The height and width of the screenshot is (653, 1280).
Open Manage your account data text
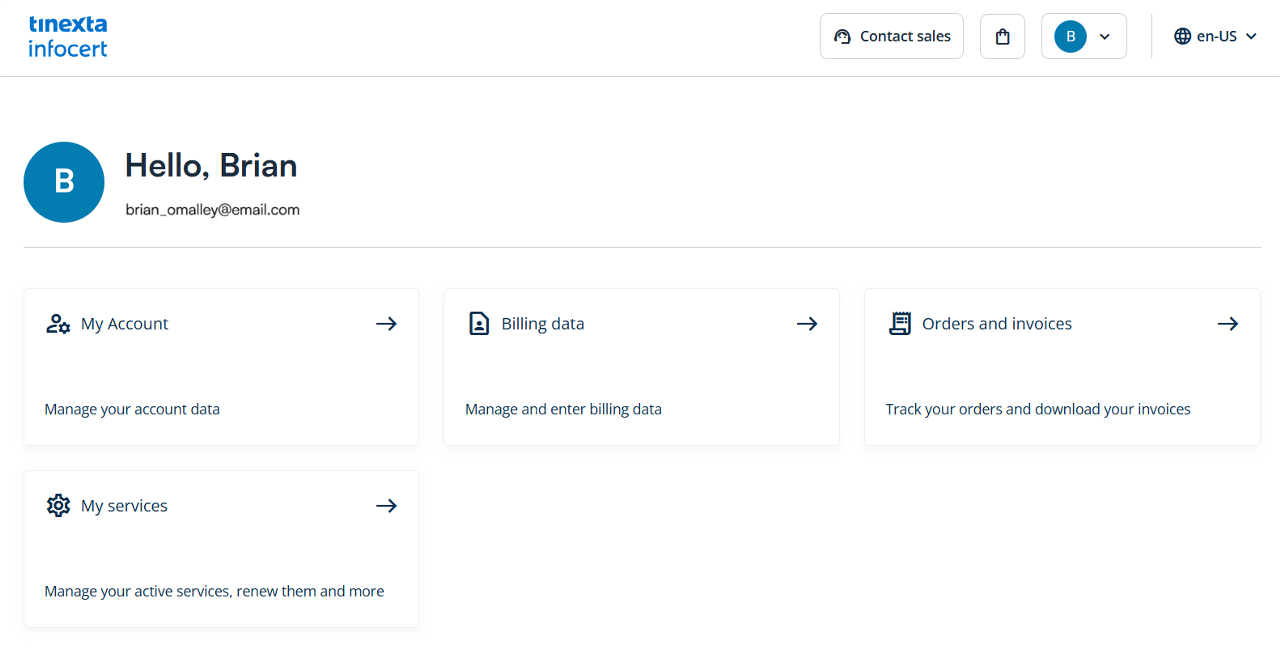132,409
